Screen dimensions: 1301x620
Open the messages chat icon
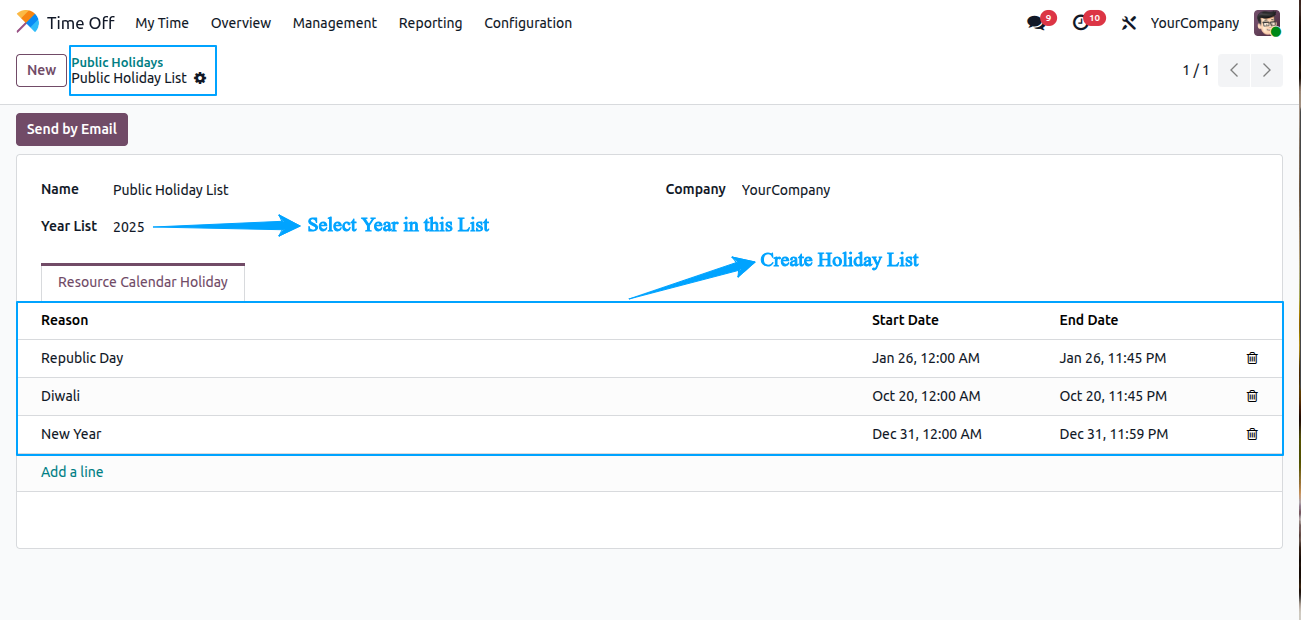pos(1036,23)
